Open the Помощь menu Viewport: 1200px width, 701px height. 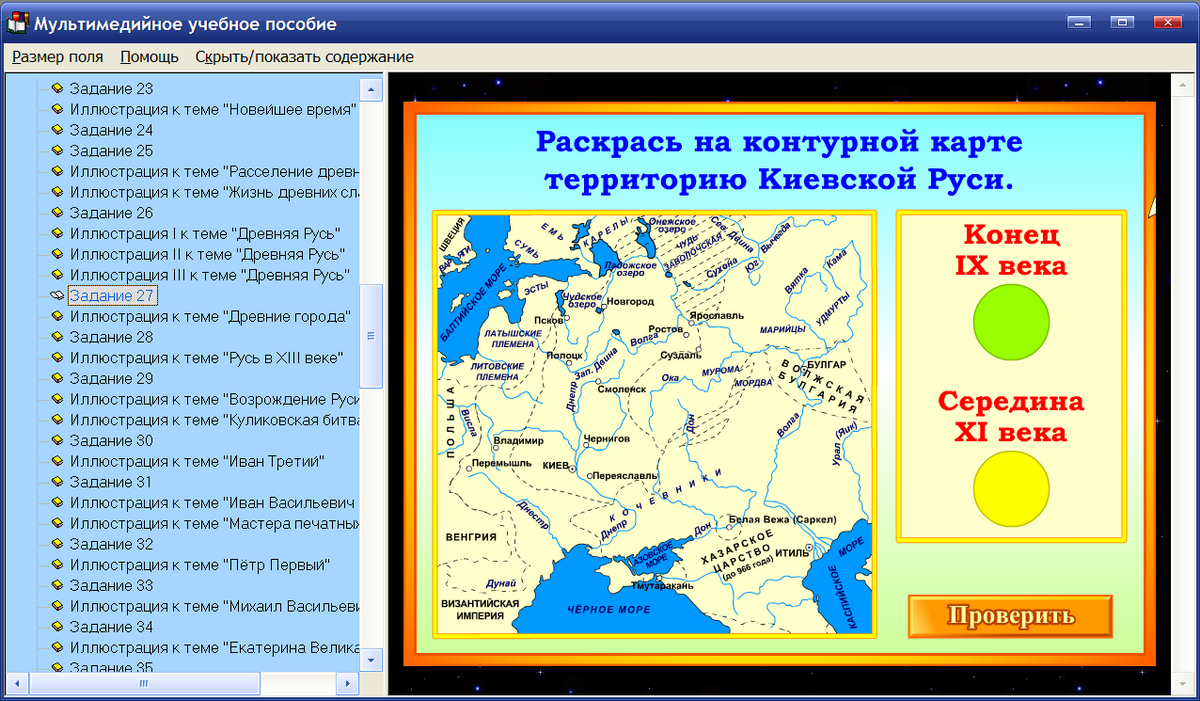[148, 57]
